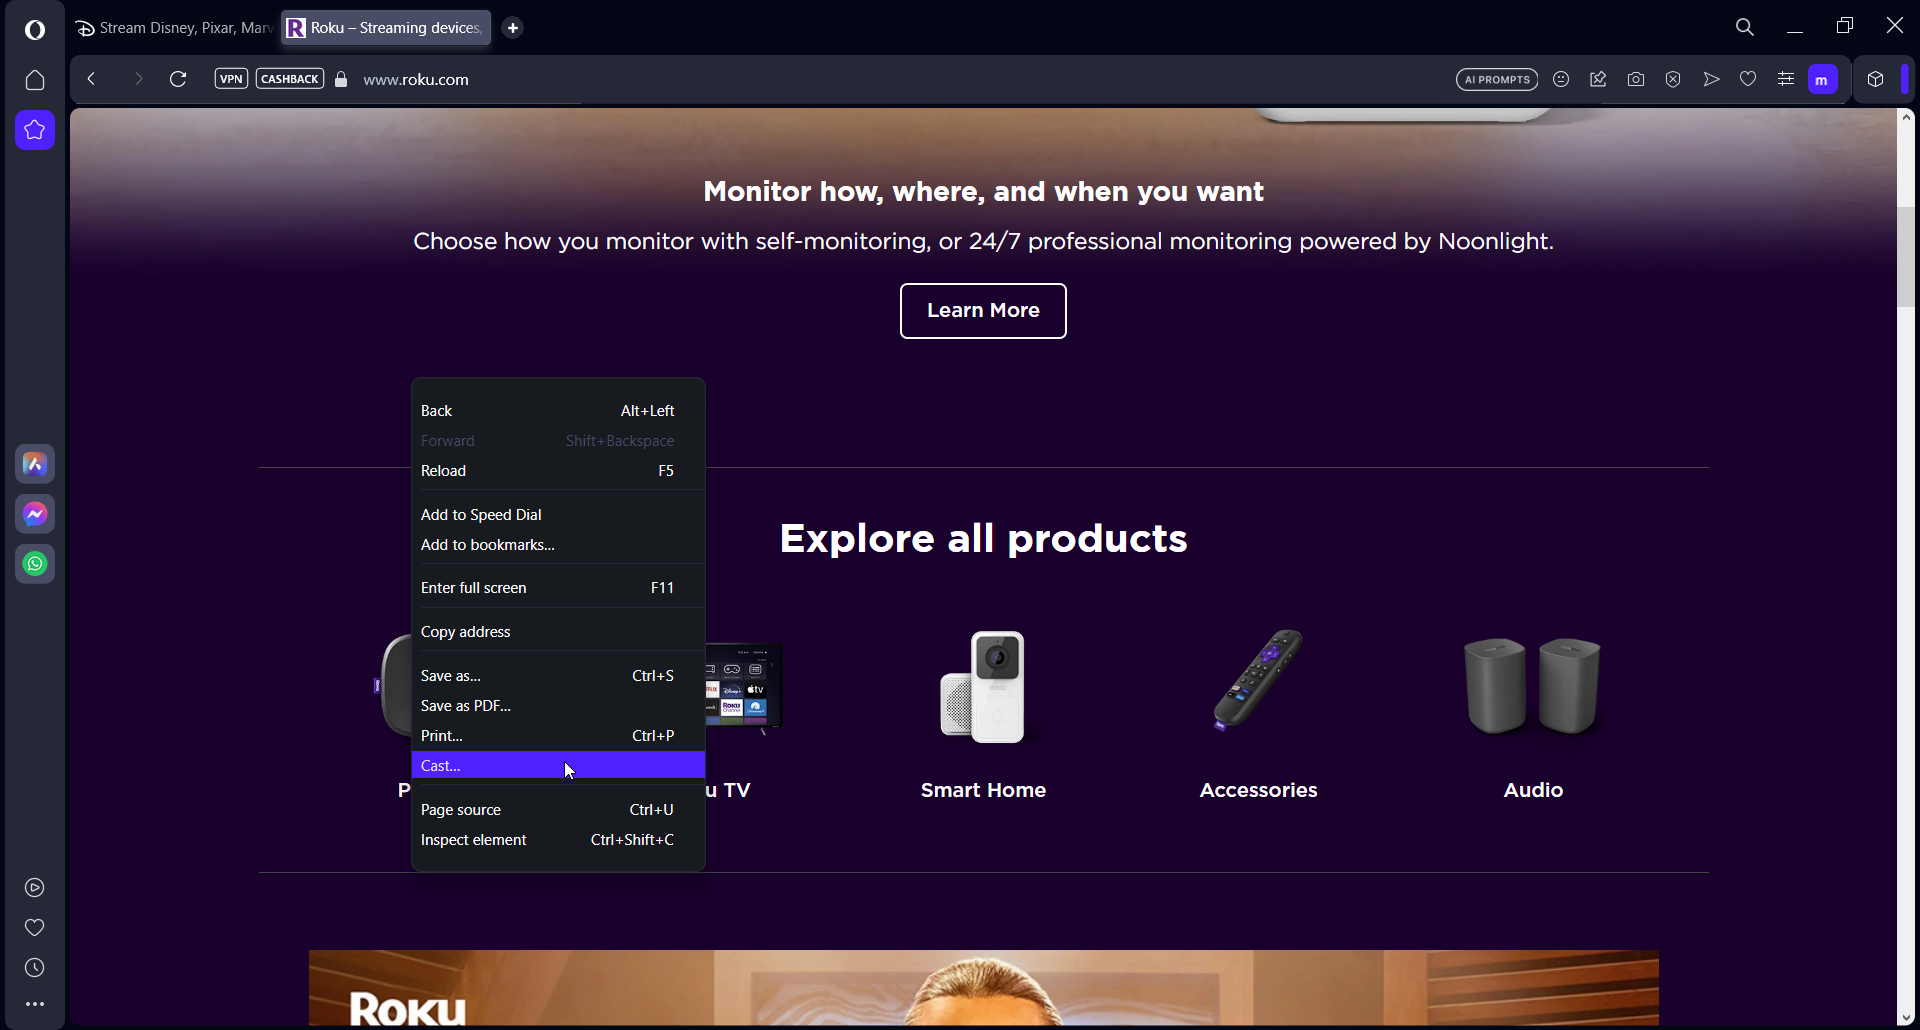Toggle the VPN badge
This screenshot has width=1920, height=1030.
[231, 79]
